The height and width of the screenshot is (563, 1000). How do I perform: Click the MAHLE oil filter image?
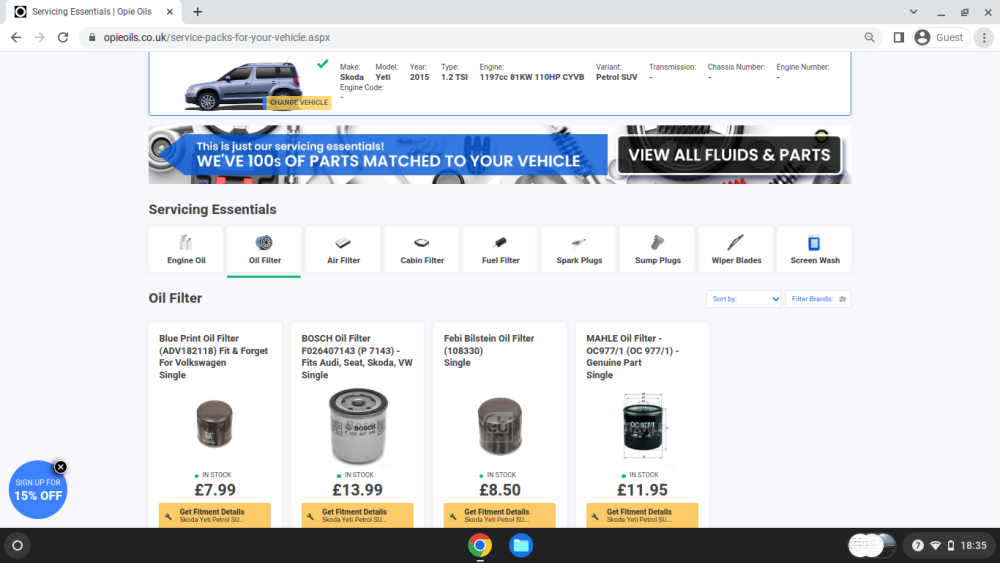click(643, 425)
